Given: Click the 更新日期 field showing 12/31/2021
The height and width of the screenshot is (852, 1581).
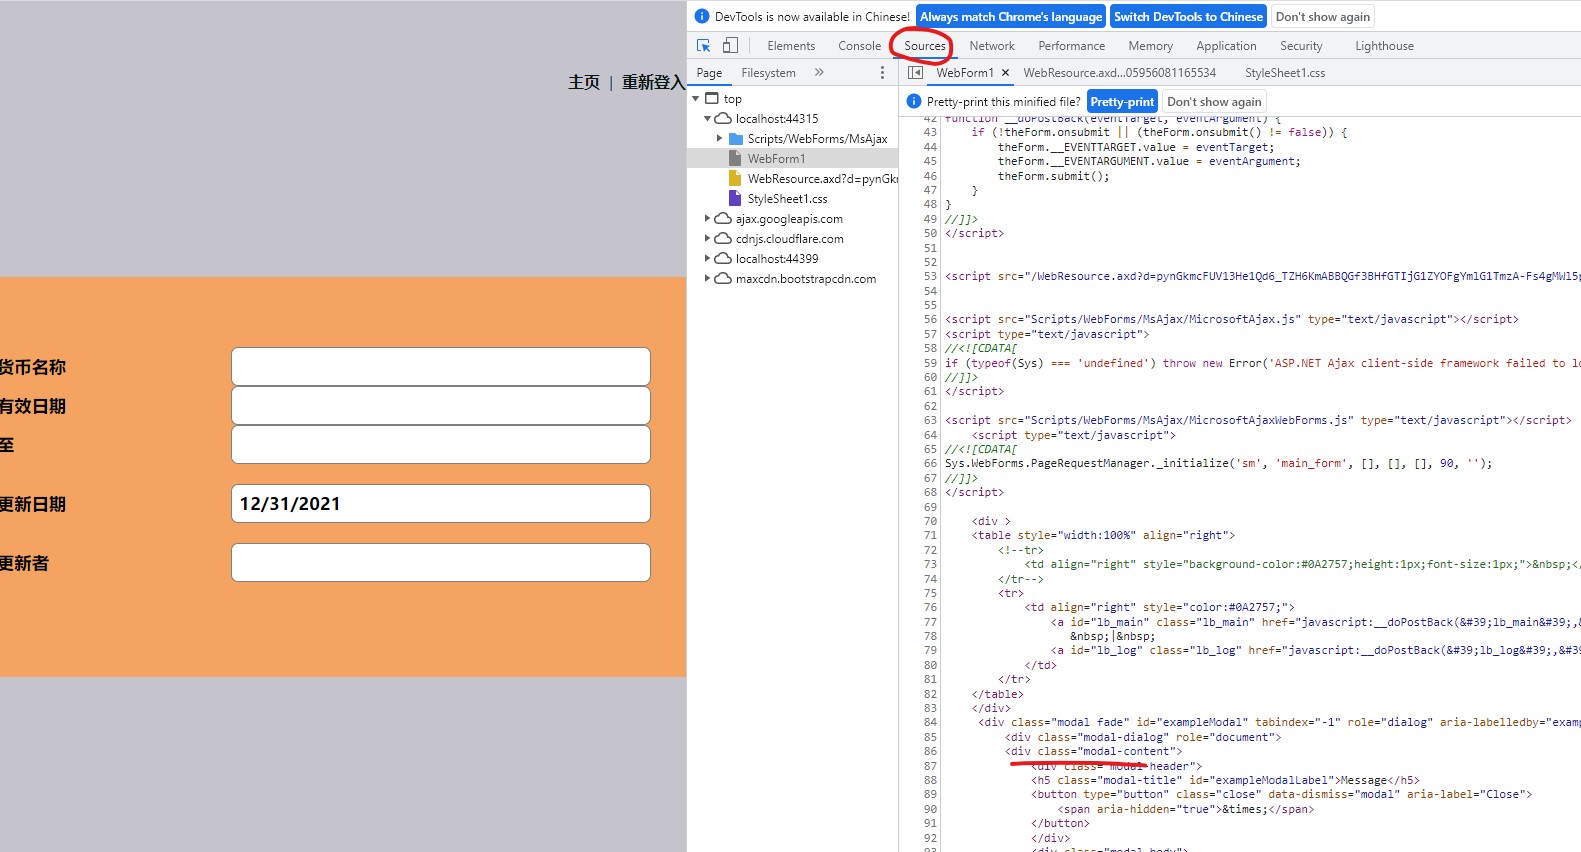Looking at the screenshot, I should point(441,503).
